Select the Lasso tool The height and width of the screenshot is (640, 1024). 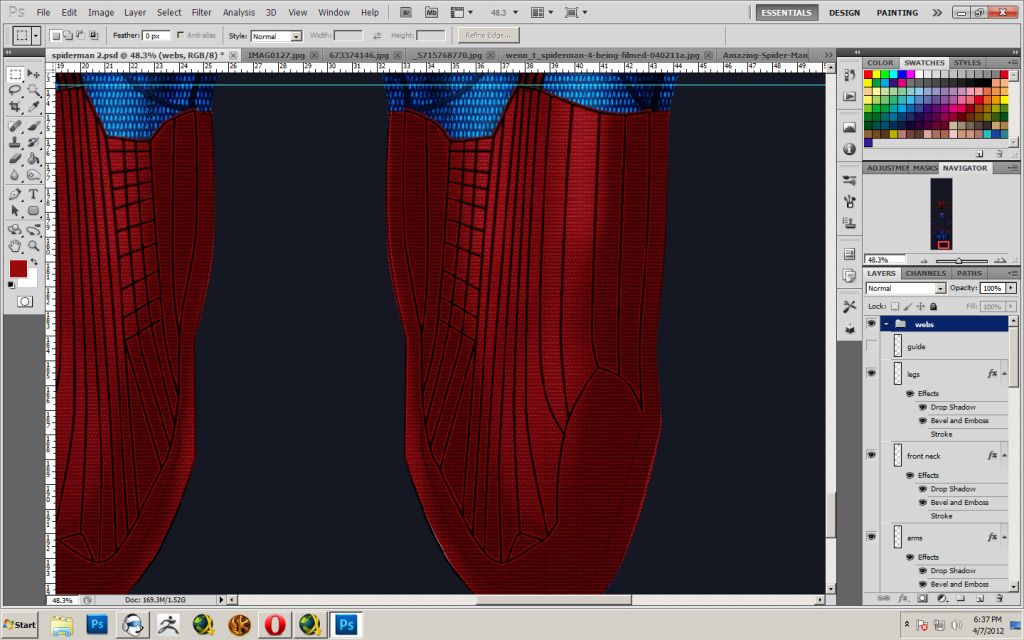[15, 90]
